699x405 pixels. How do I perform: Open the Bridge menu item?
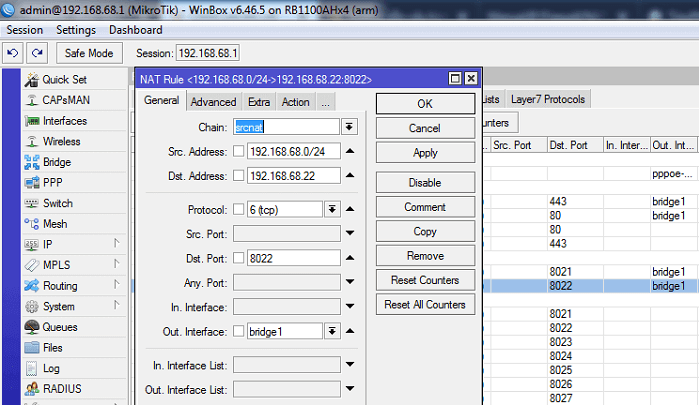pos(56,162)
